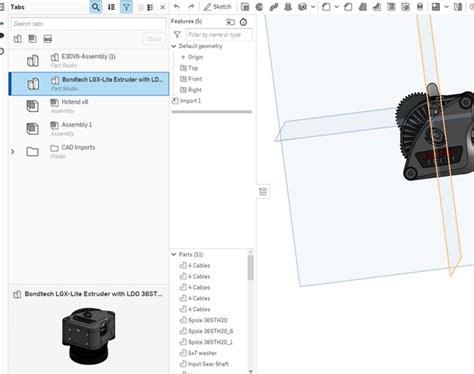474x374 pixels.
Task: Select the first 4 Cables part
Action: [x=195, y=266]
